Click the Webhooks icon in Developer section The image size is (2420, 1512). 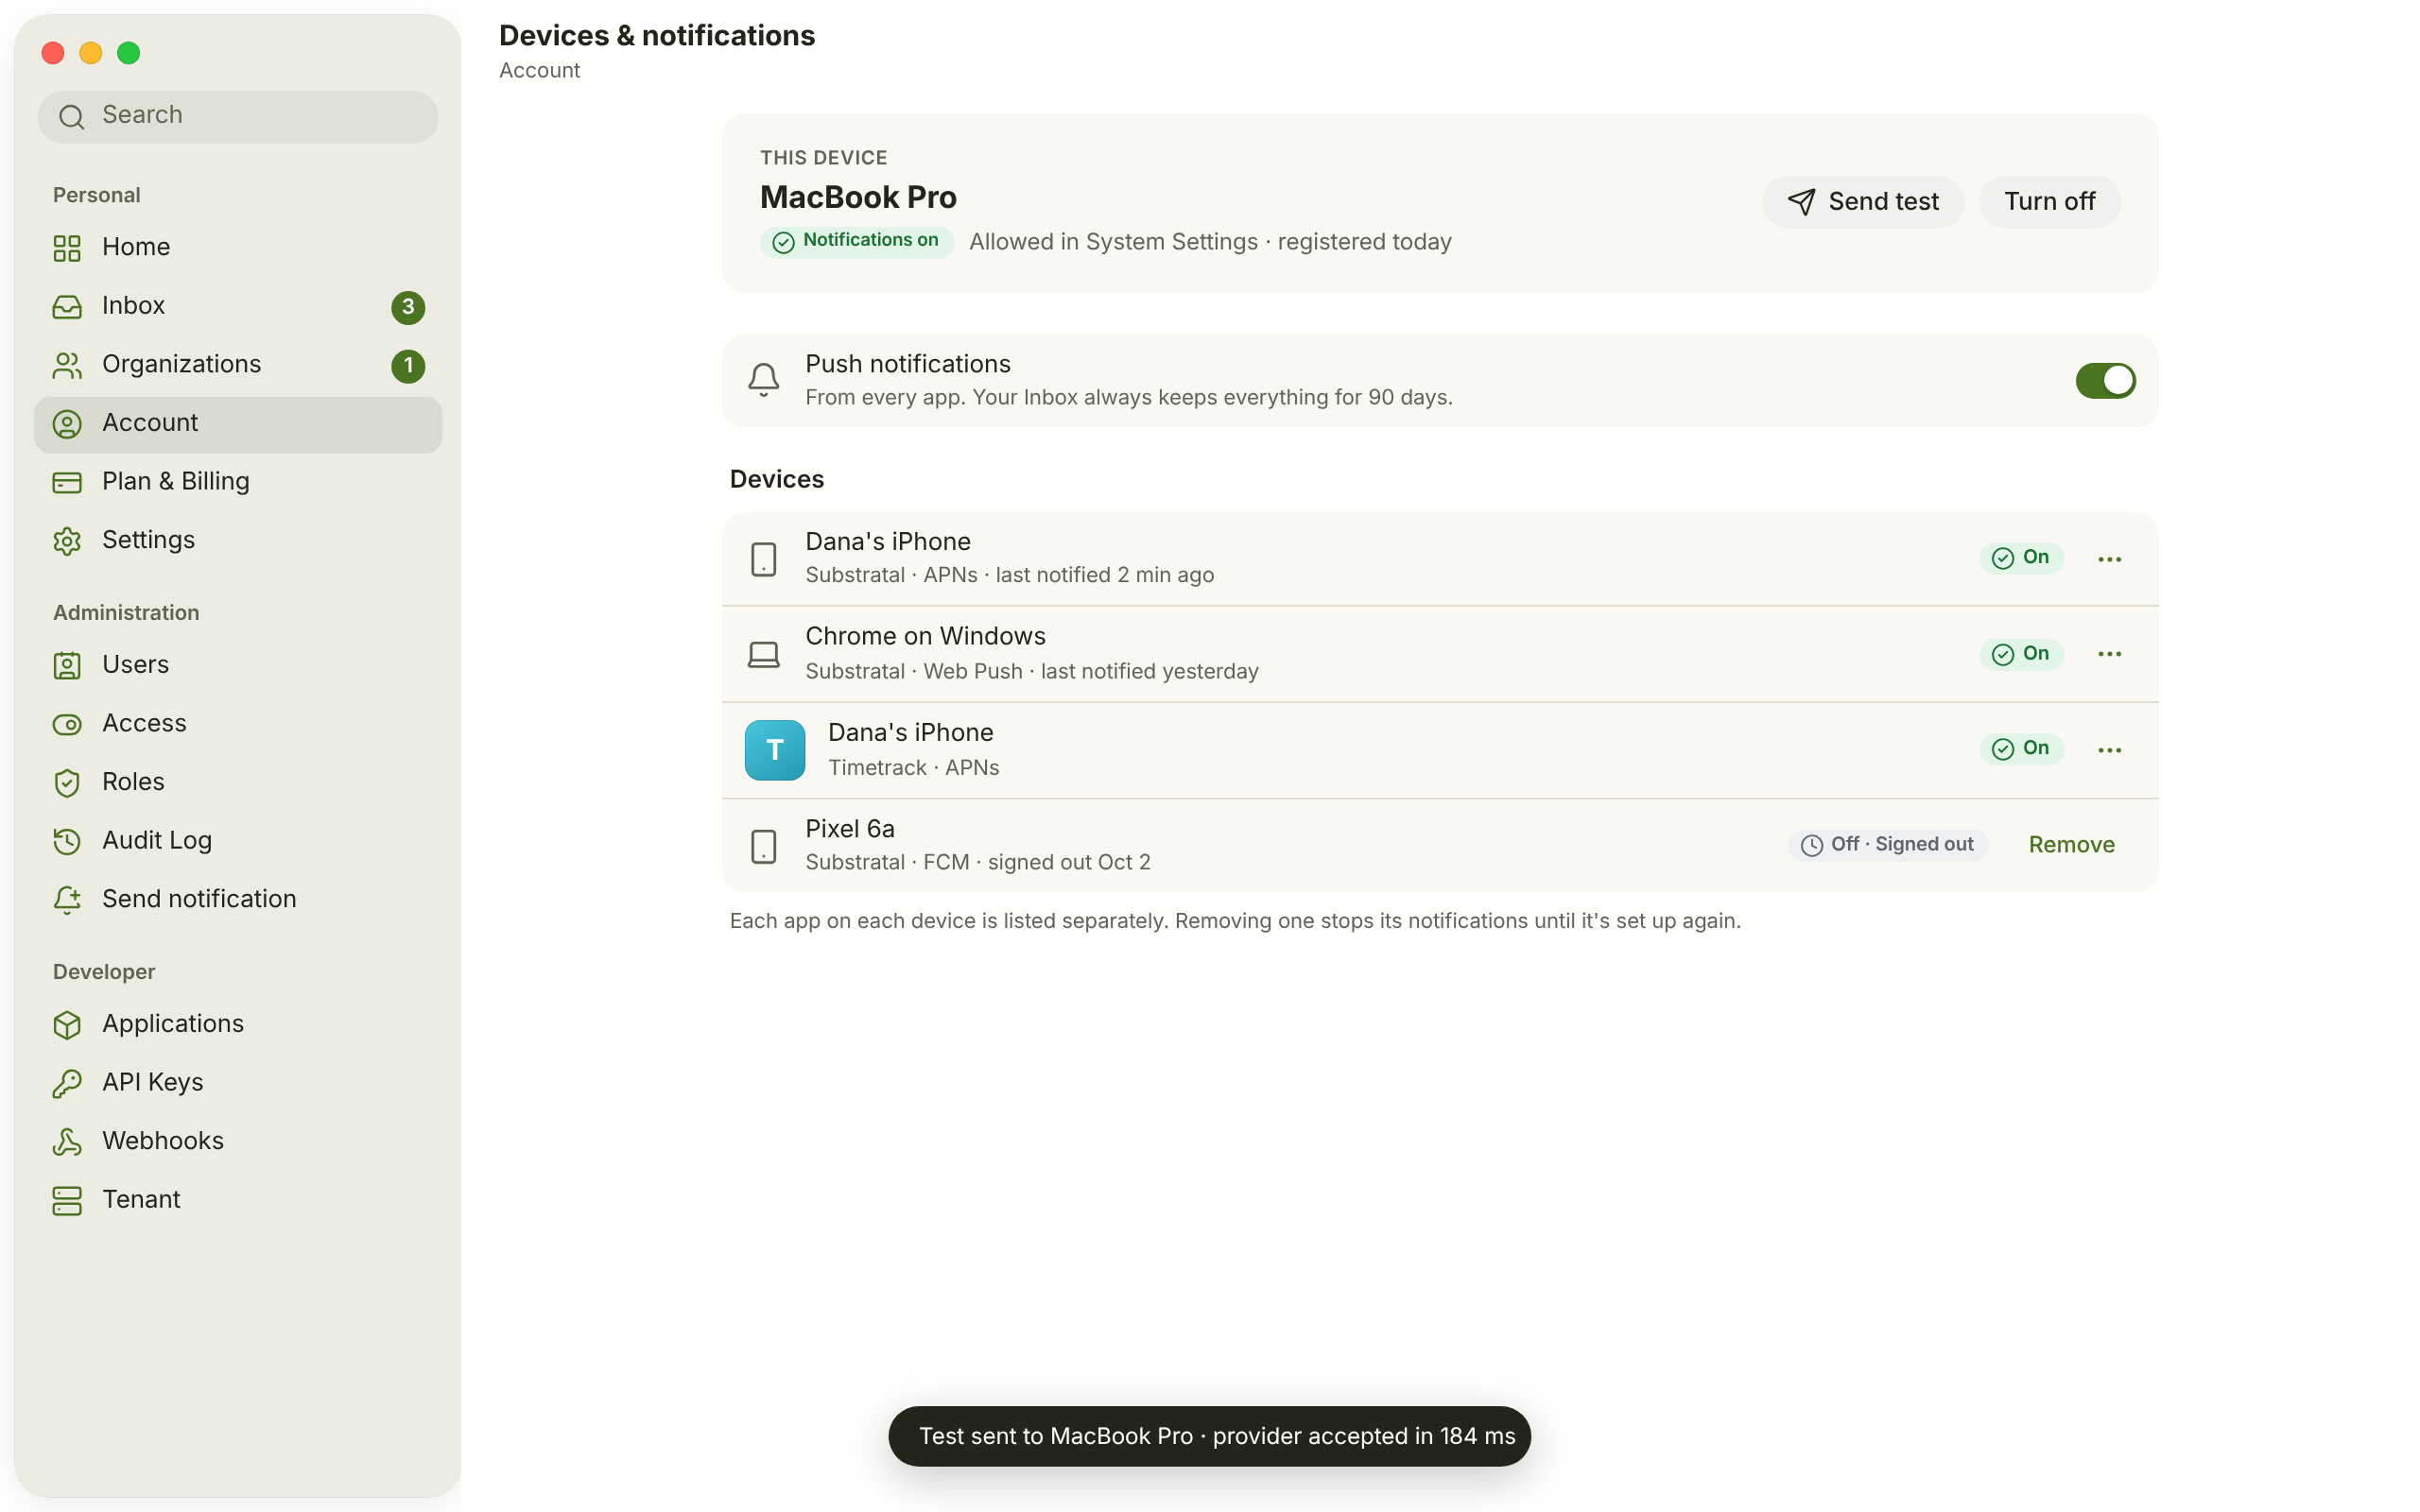tap(67, 1142)
